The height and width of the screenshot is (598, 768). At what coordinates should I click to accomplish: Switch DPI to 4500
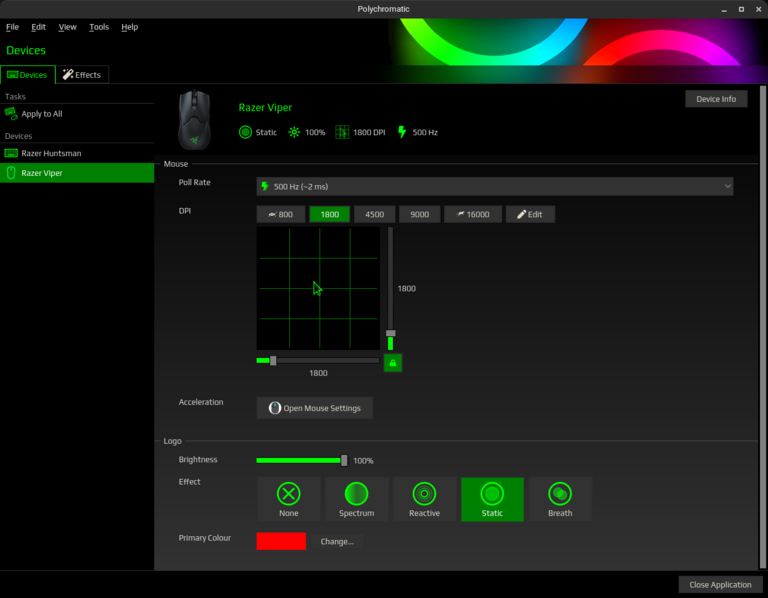(375, 215)
